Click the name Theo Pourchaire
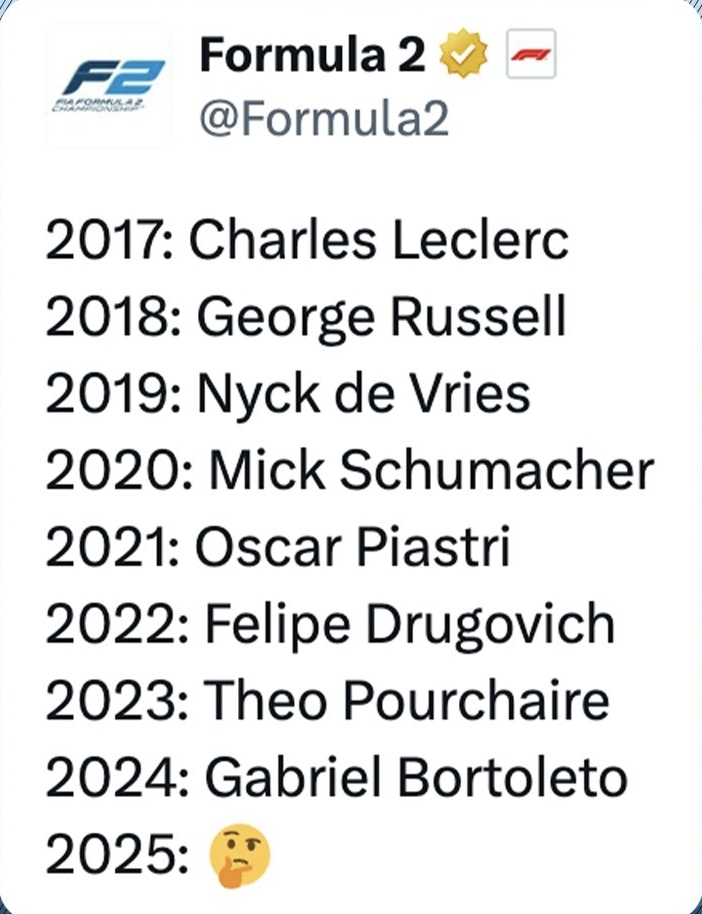702x914 pixels. click(407, 701)
